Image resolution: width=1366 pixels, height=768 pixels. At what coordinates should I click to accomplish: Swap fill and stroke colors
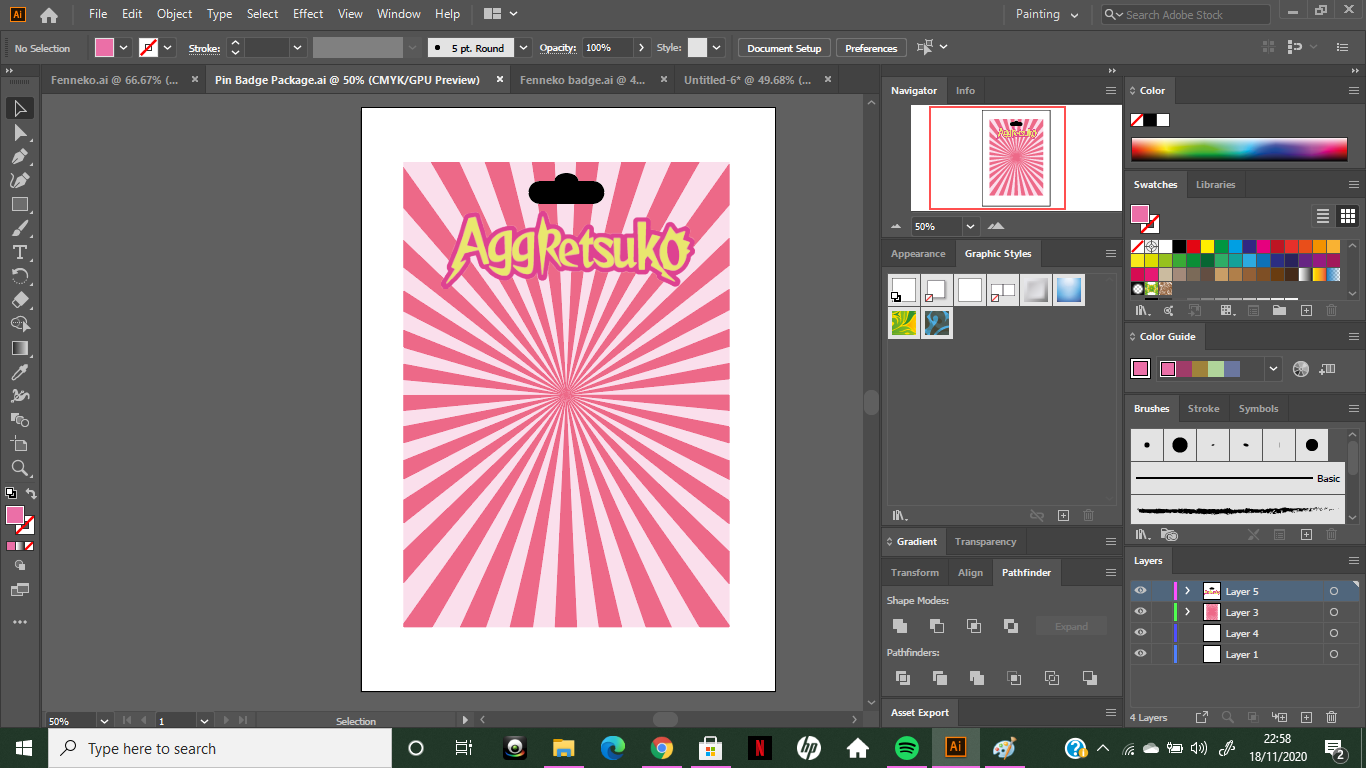31,494
